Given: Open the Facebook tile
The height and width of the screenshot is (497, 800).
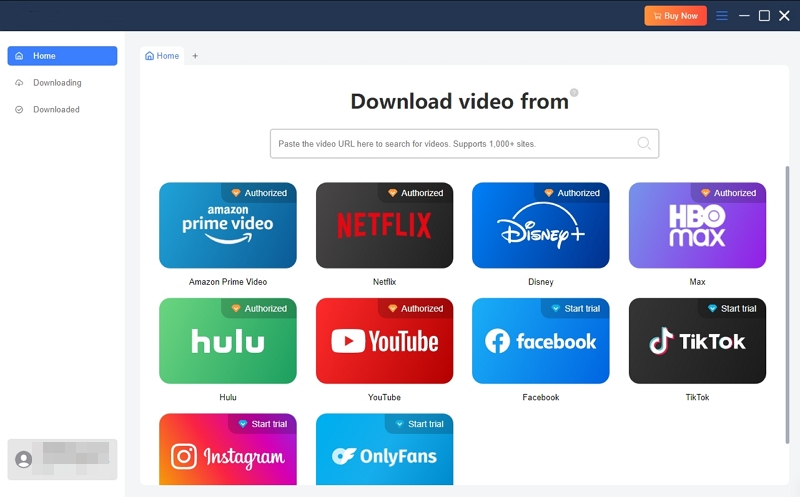Looking at the screenshot, I should 541,341.
